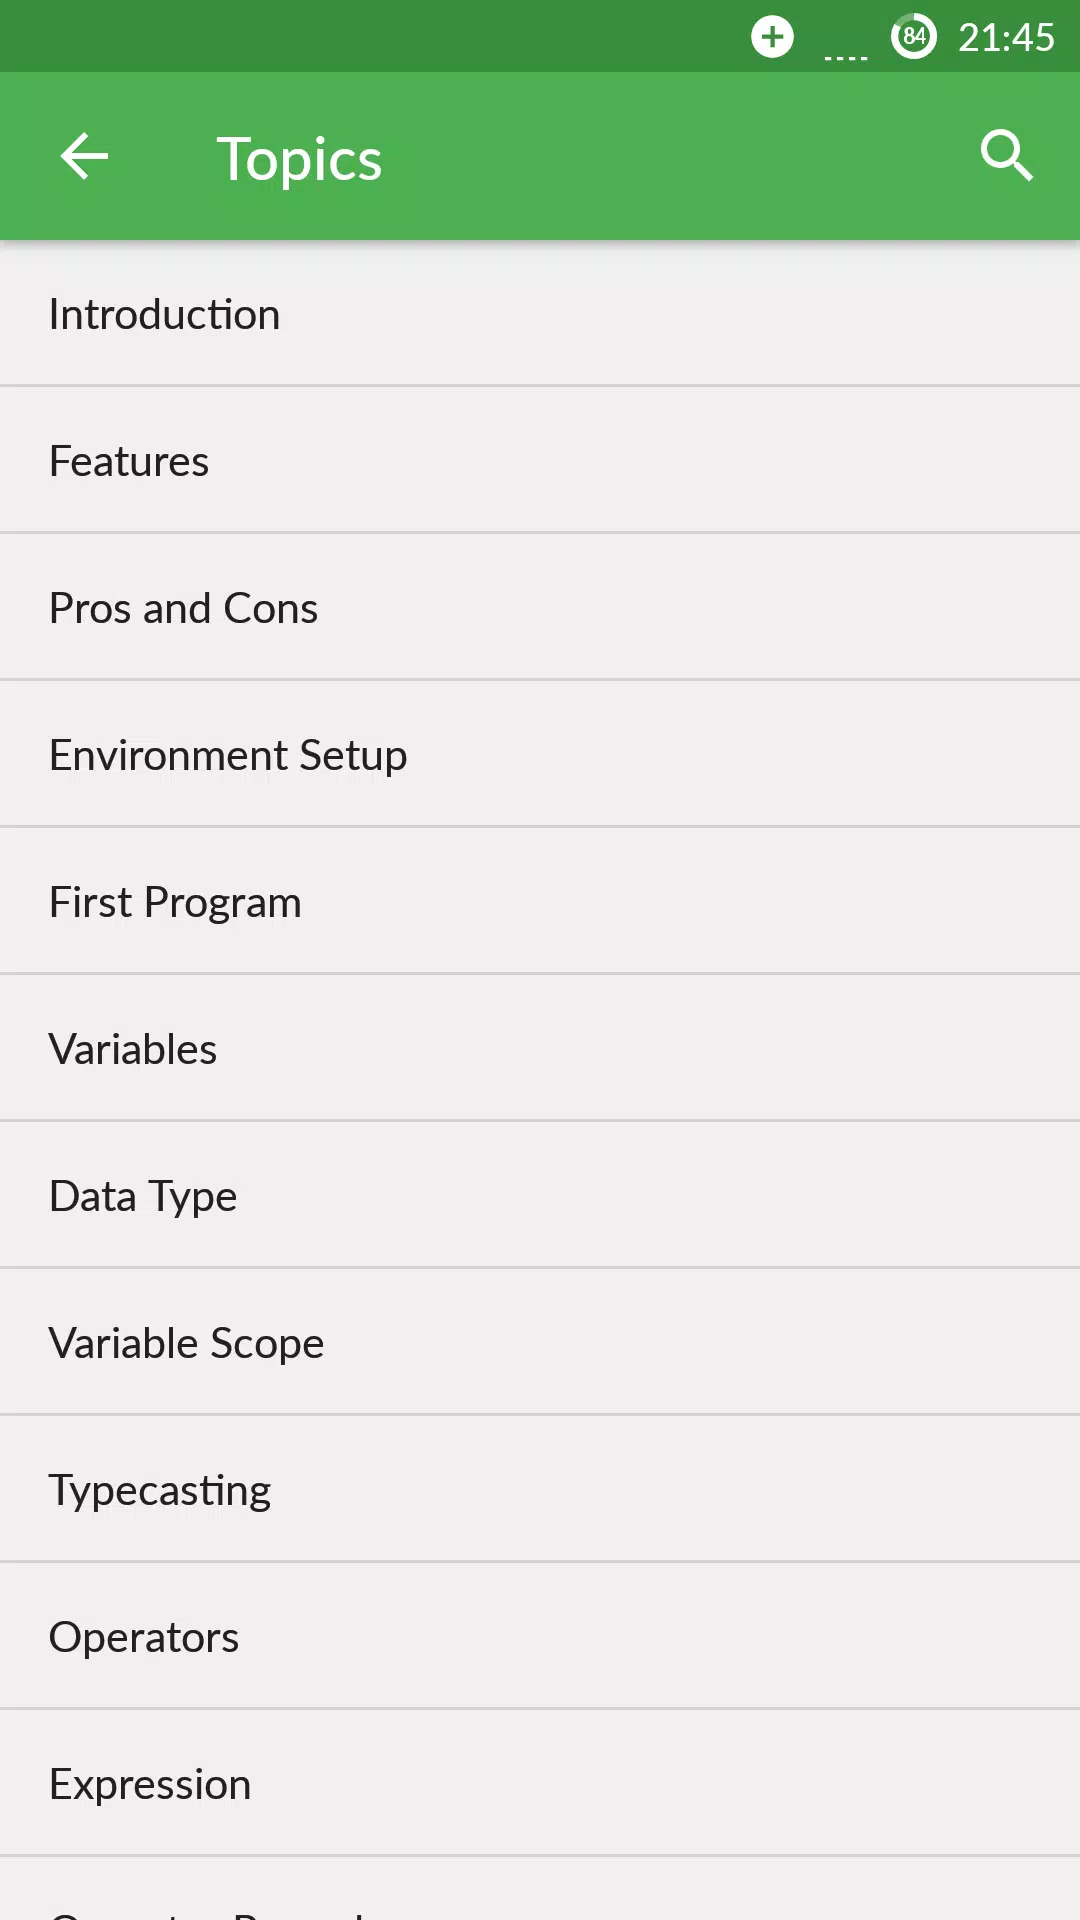Image resolution: width=1080 pixels, height=1920 pixels.
Task: Tap the green Topics app bar
Action: coord(540,156)
